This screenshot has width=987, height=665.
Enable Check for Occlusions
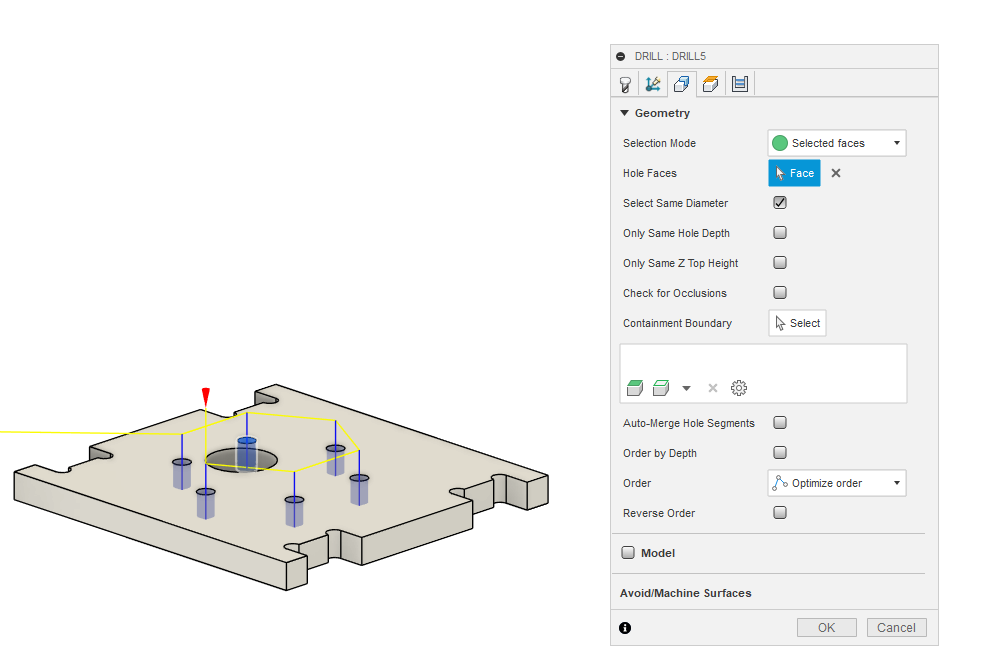pos(780,293)
